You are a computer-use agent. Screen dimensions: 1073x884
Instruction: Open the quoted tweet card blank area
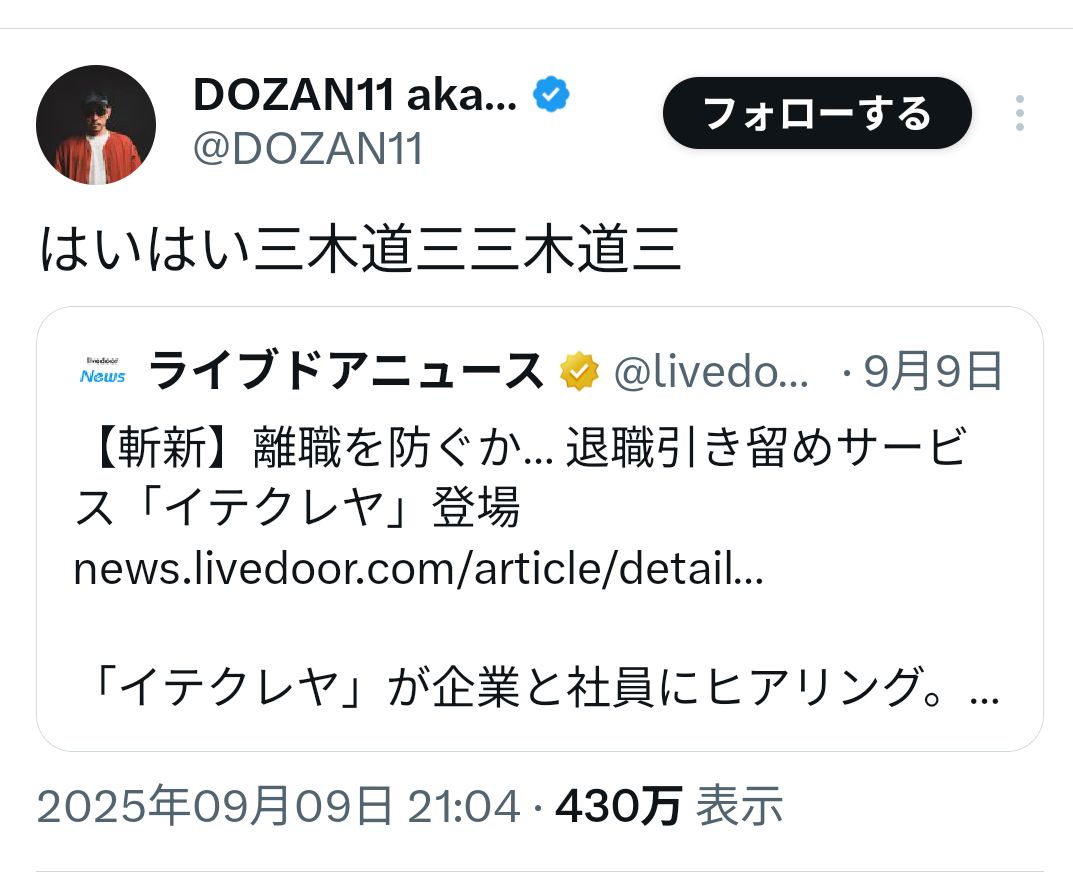(539, 626)
